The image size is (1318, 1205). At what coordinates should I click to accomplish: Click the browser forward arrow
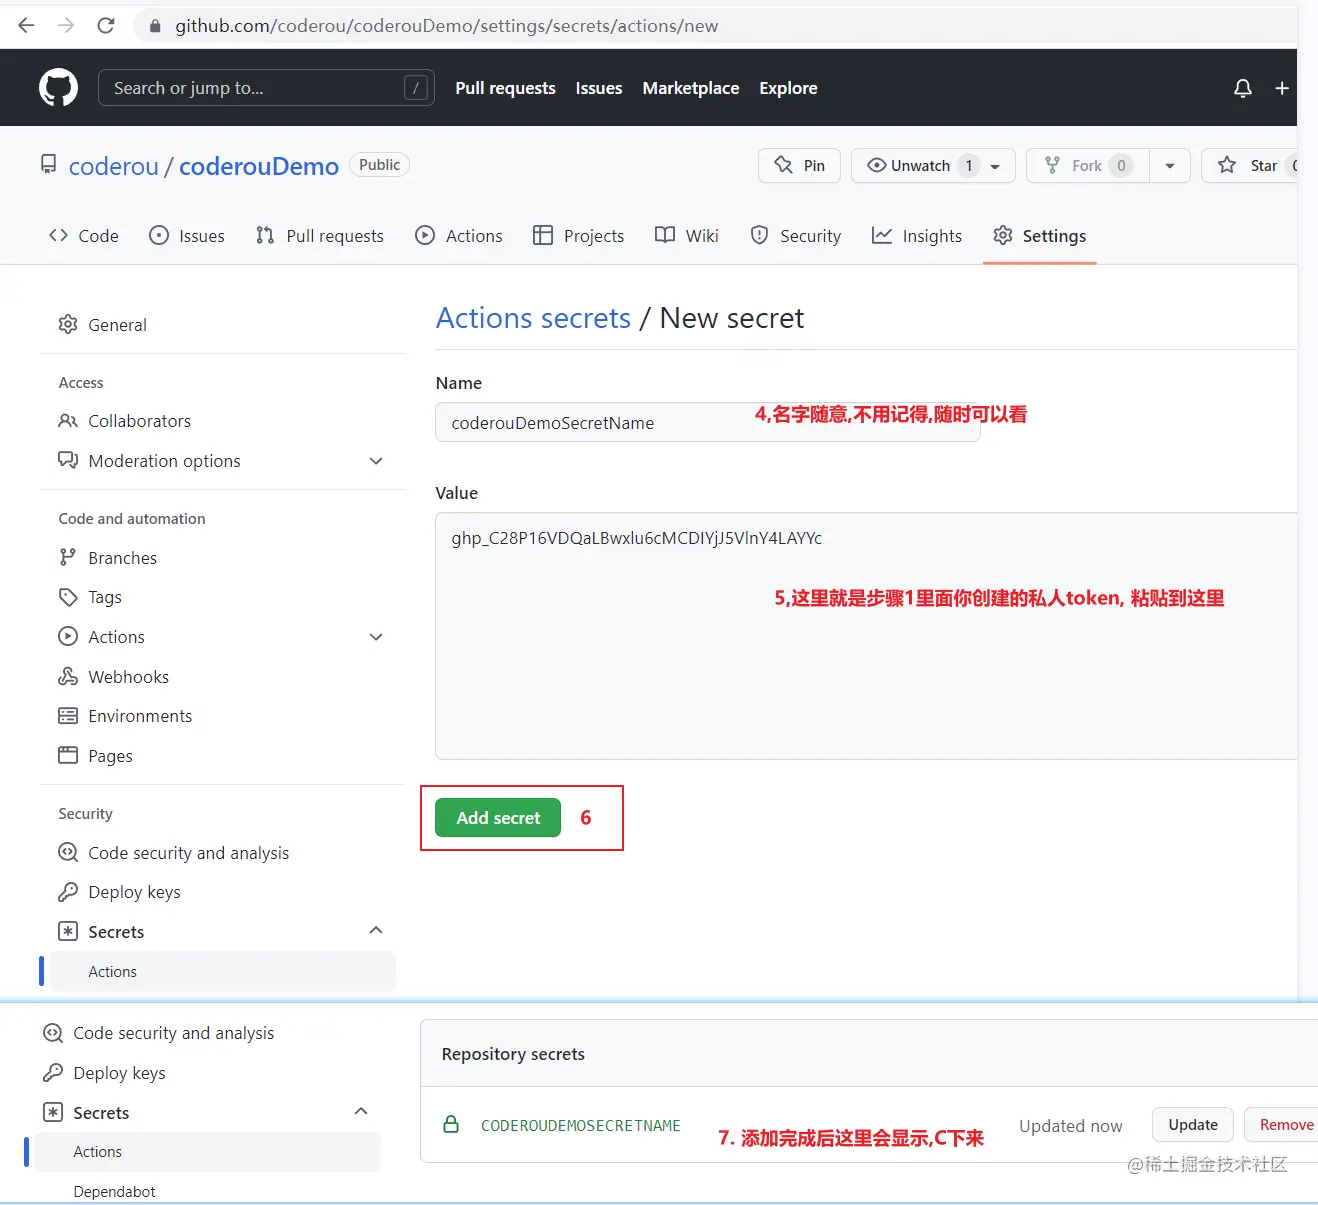(x=66, y=25)
